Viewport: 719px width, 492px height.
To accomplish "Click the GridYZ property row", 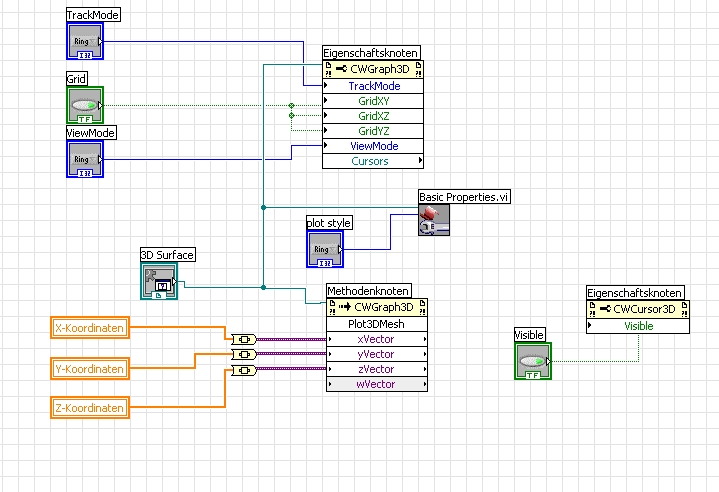I will (373, 131).
